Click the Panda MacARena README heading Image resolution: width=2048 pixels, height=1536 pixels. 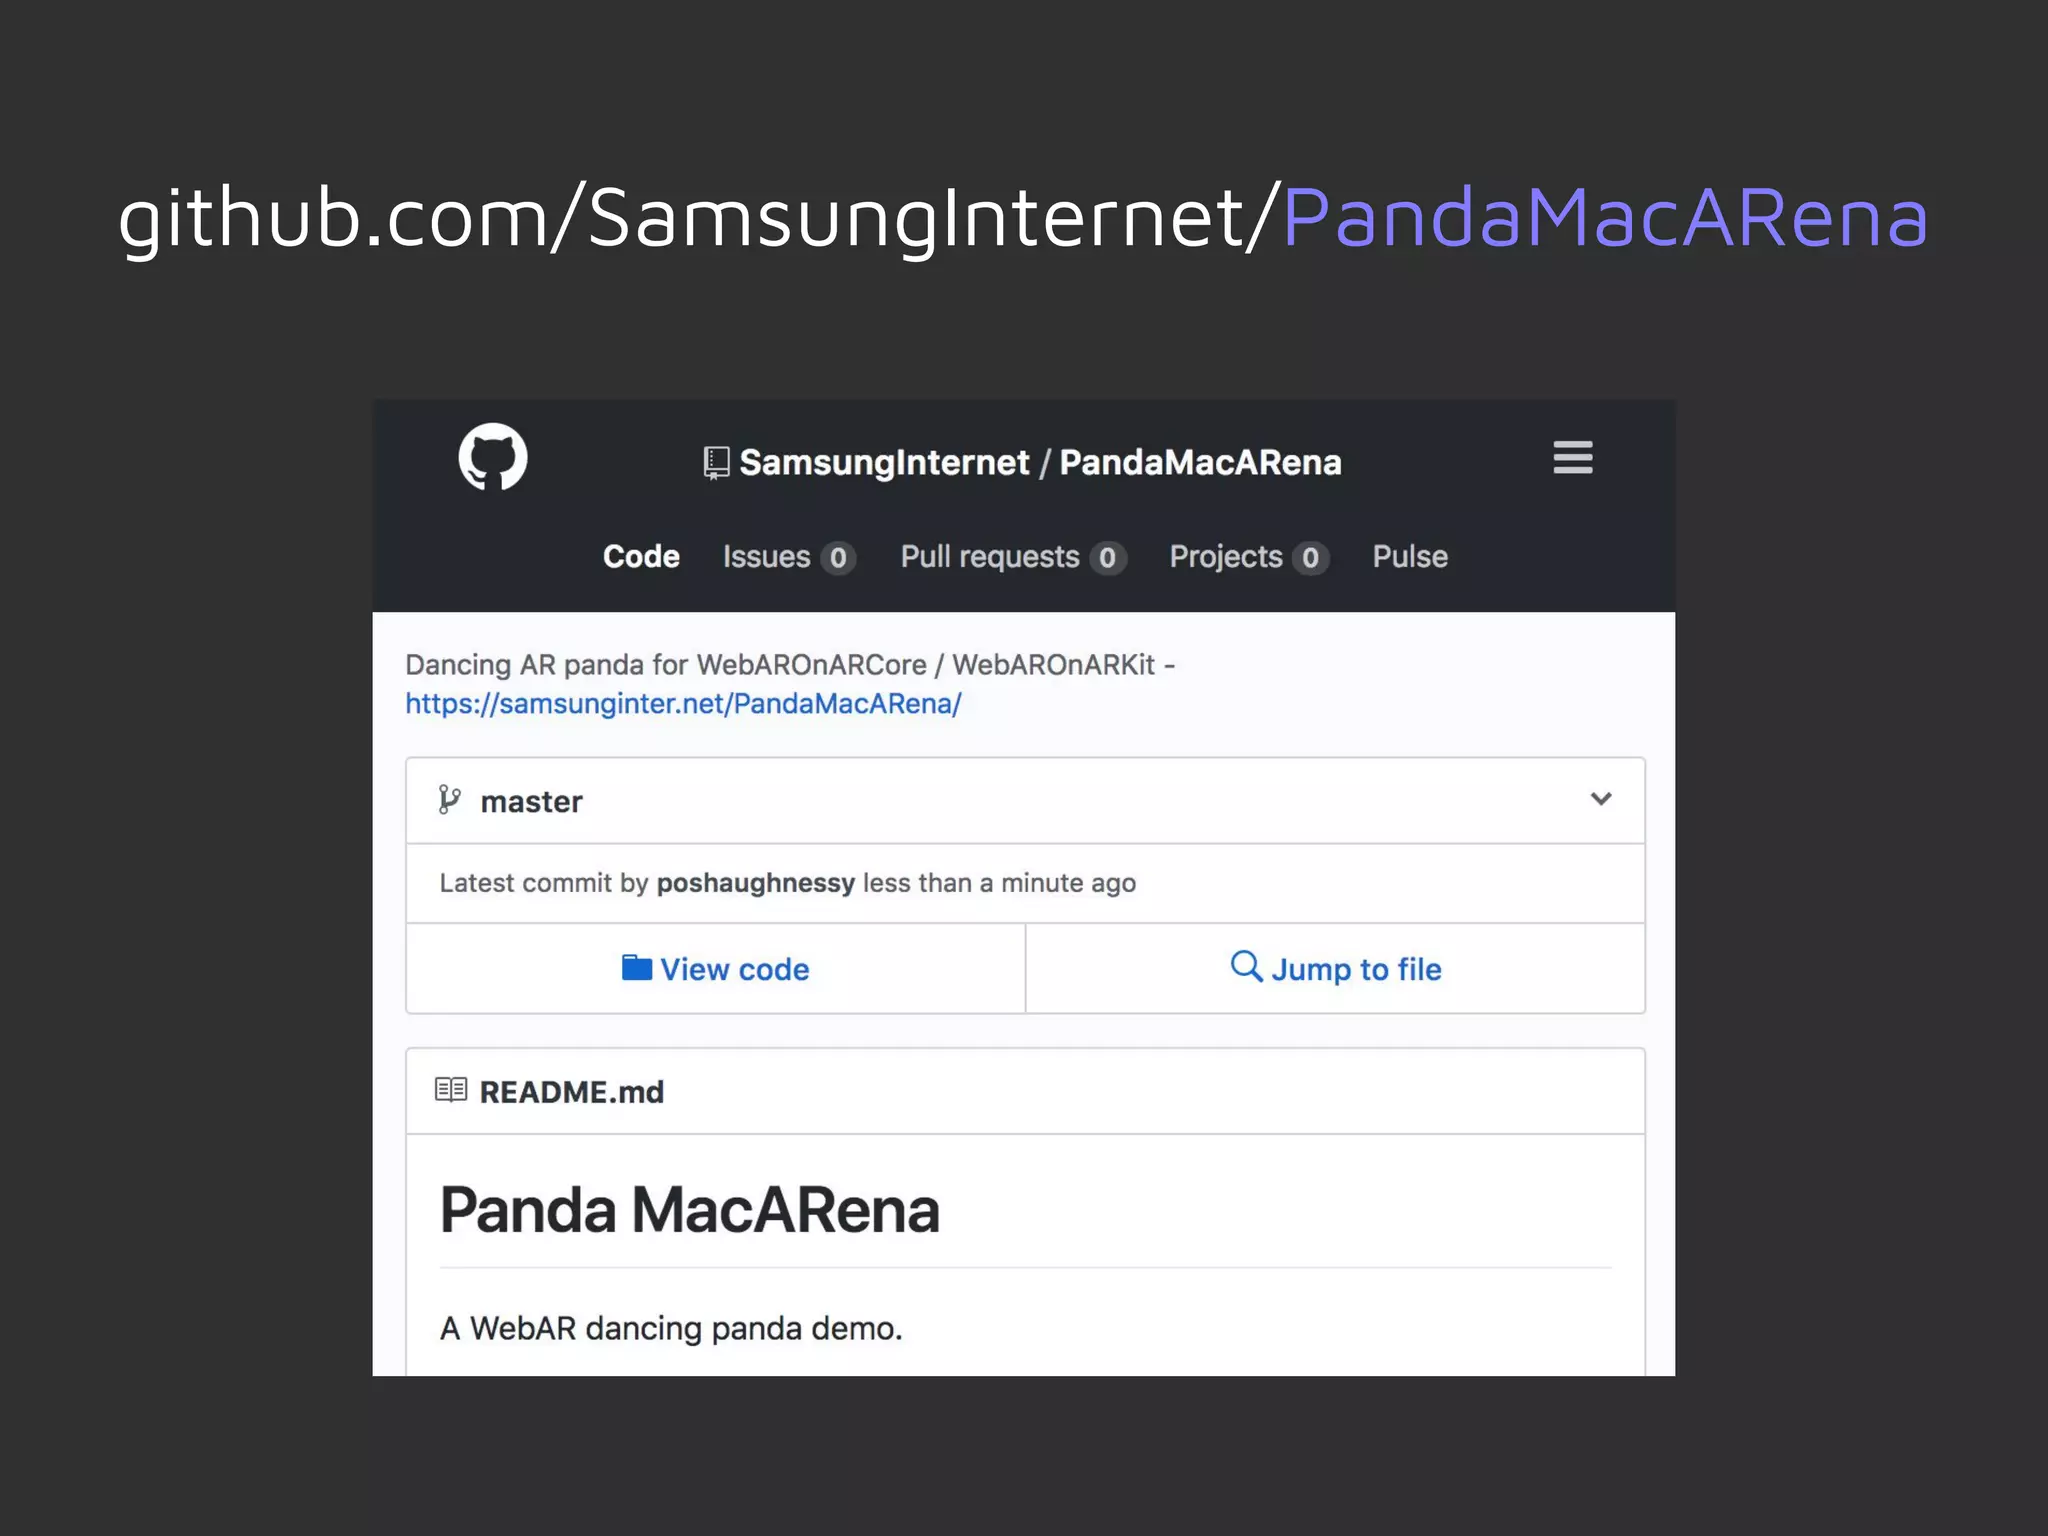pos(690,1210)
